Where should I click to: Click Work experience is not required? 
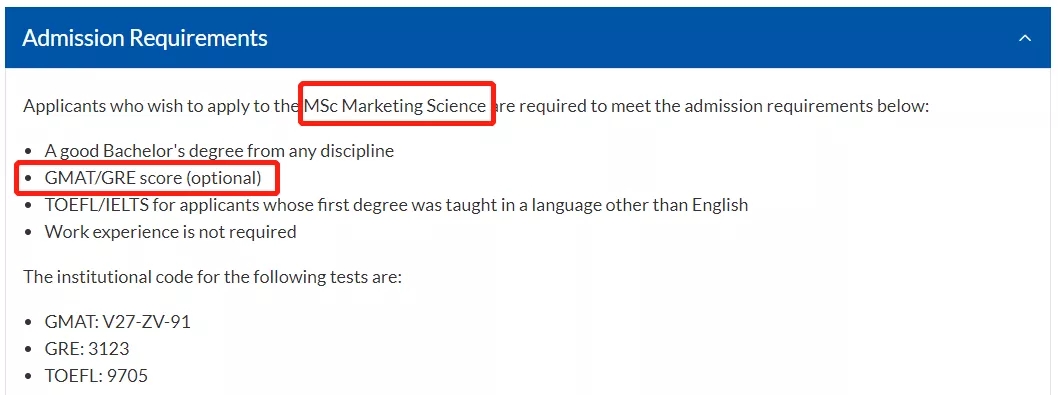pos(171,232)
